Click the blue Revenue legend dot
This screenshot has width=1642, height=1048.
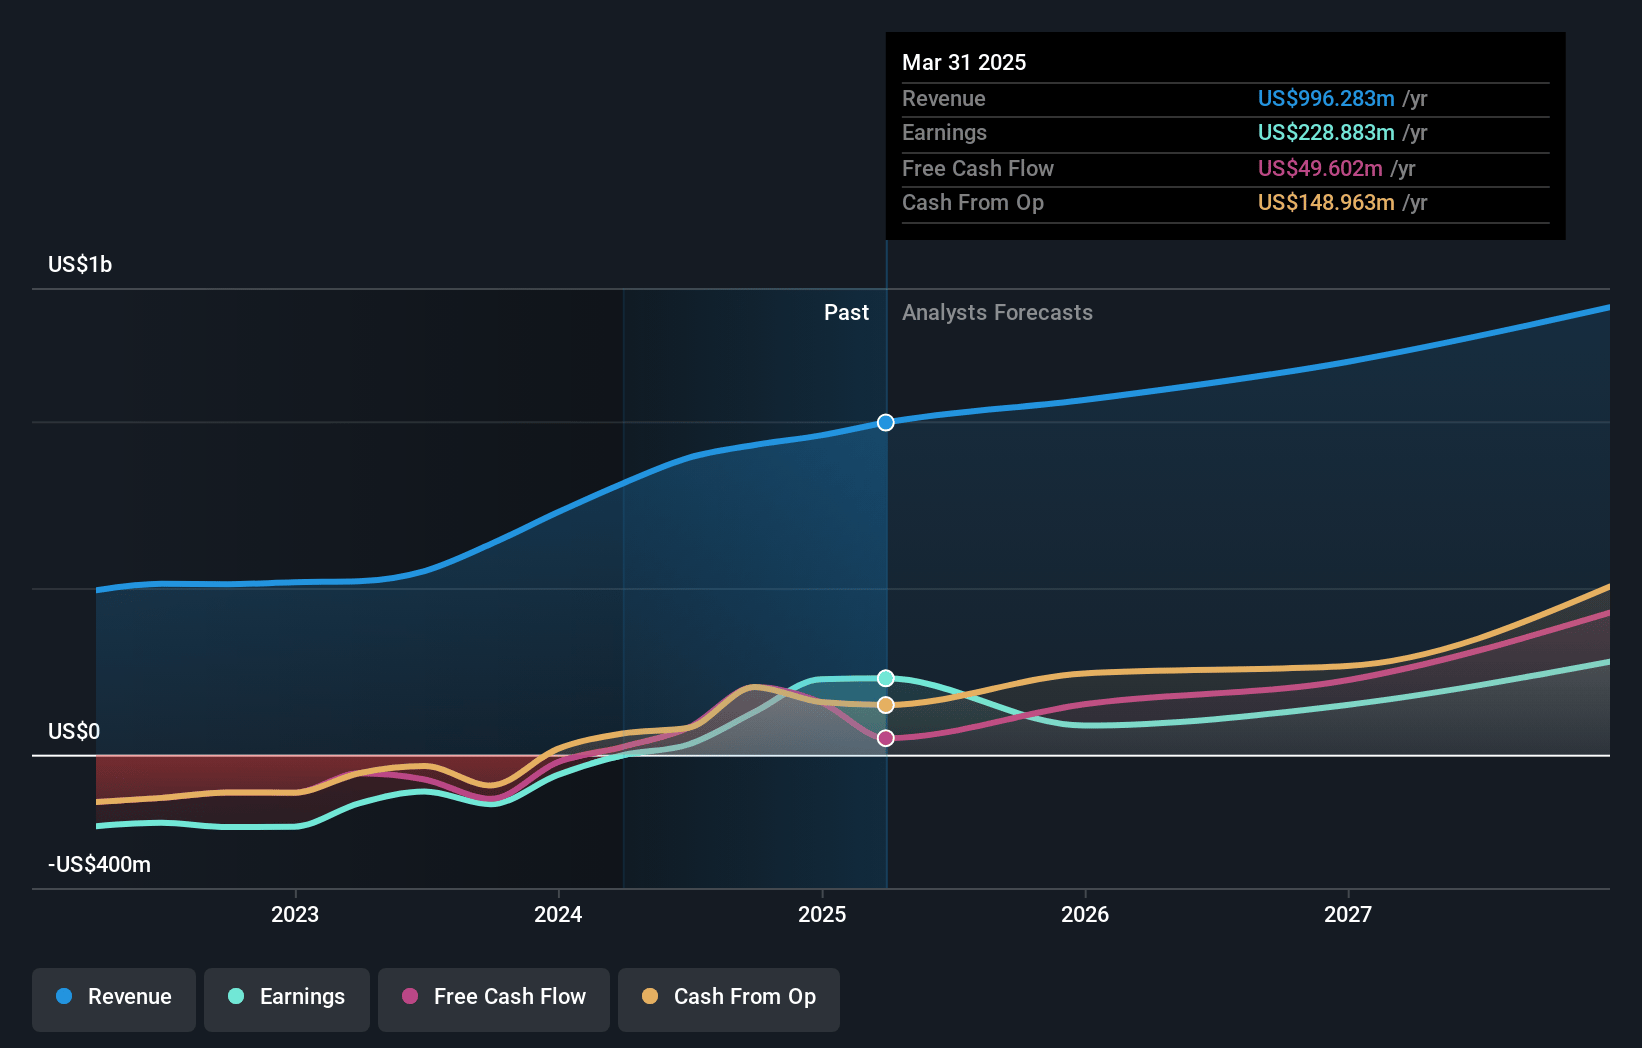(64, 996)
